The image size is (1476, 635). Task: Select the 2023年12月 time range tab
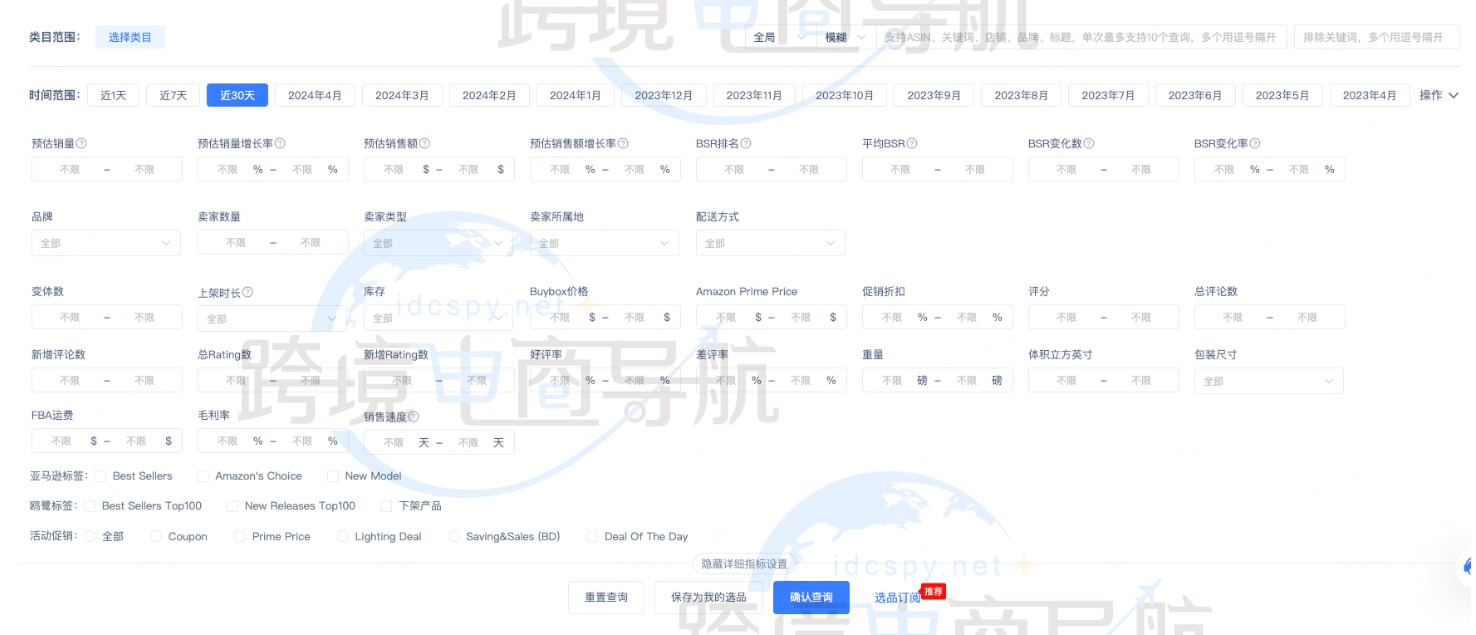coord(664,94)
